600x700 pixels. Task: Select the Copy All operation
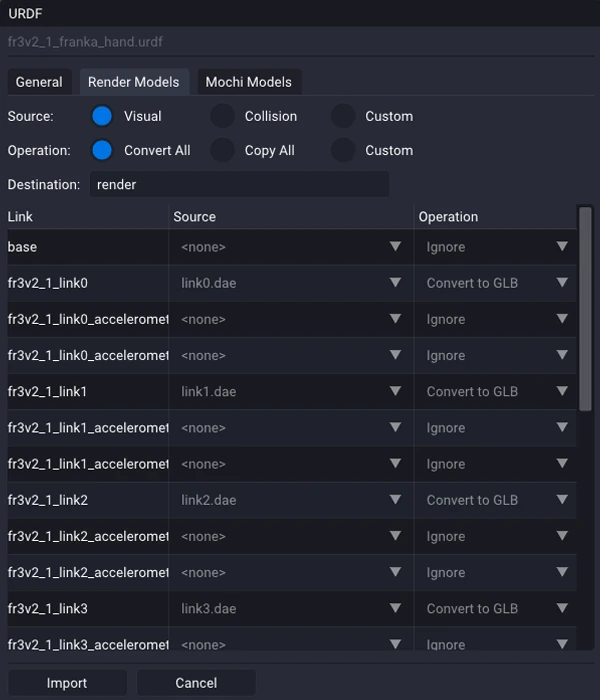pos(222,150)
